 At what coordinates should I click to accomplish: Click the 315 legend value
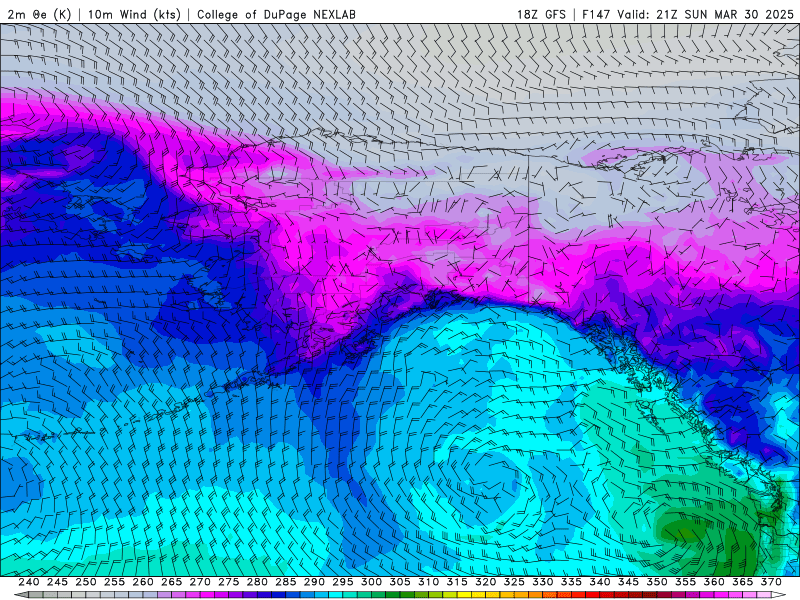click(x=457, y=582)
